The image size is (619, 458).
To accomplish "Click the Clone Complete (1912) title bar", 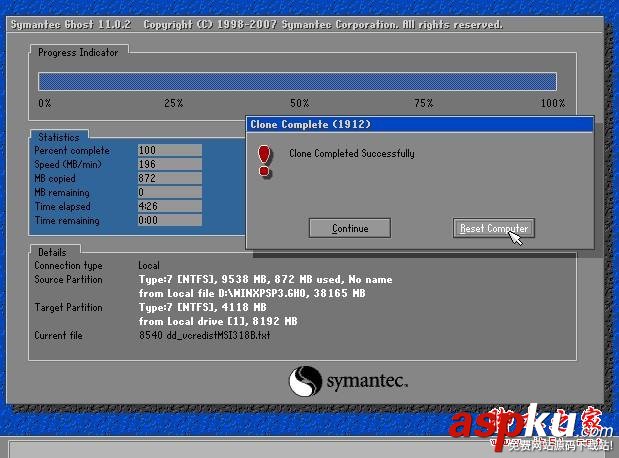I will click(x=420, y=124).
